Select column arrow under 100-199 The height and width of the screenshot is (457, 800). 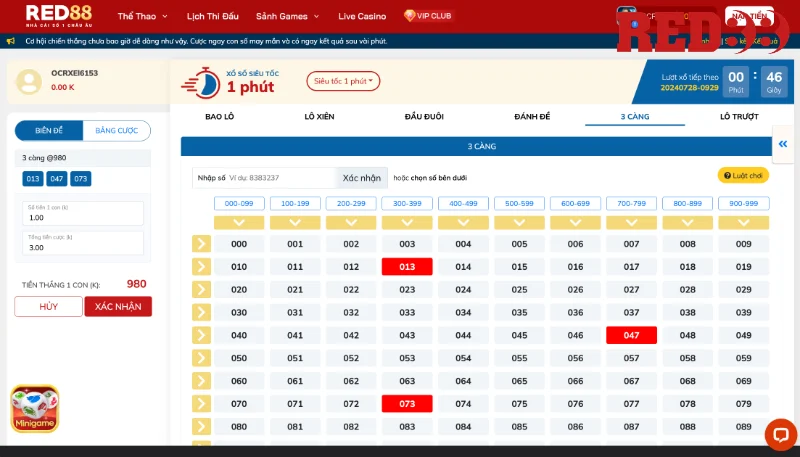click(295, 222)
